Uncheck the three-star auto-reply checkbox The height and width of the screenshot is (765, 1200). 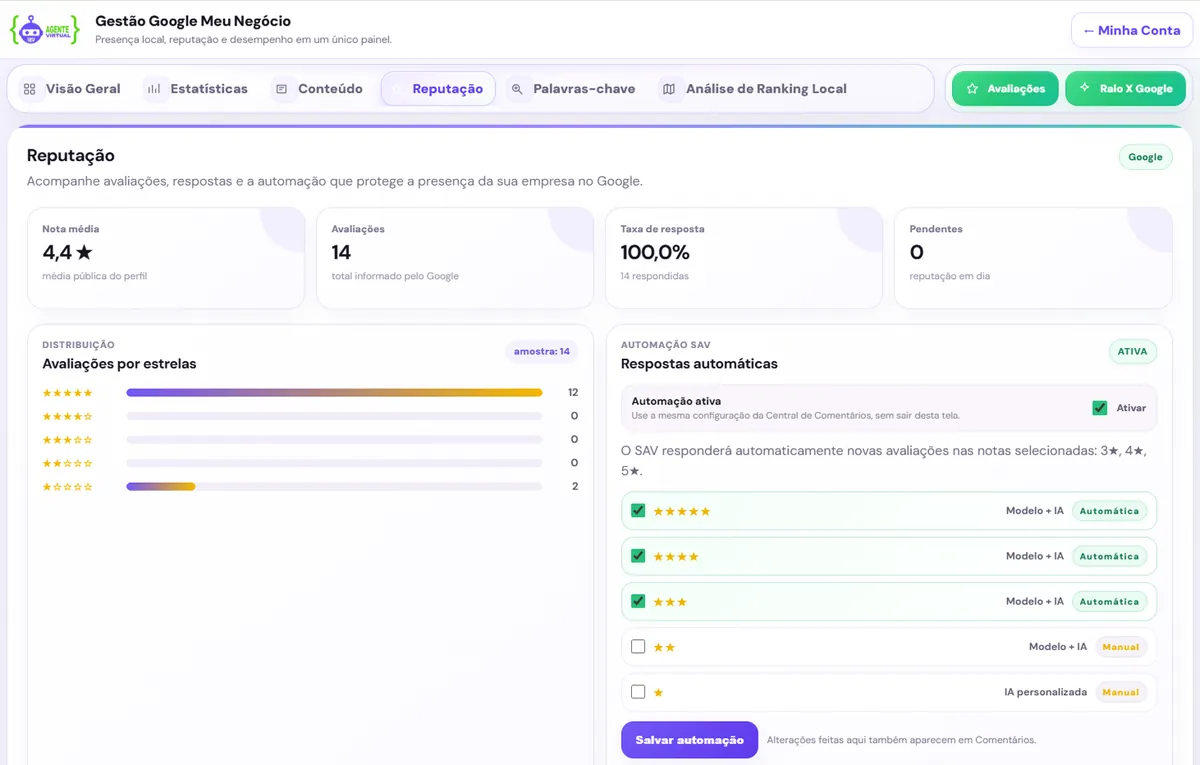pos(638,601)
